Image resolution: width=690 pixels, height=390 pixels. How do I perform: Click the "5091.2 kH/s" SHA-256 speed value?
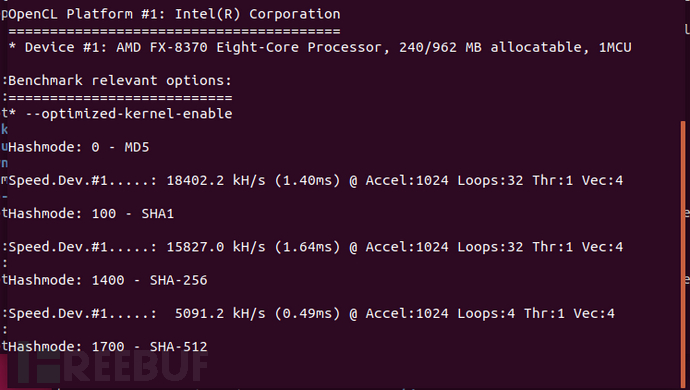pos(220,313)
